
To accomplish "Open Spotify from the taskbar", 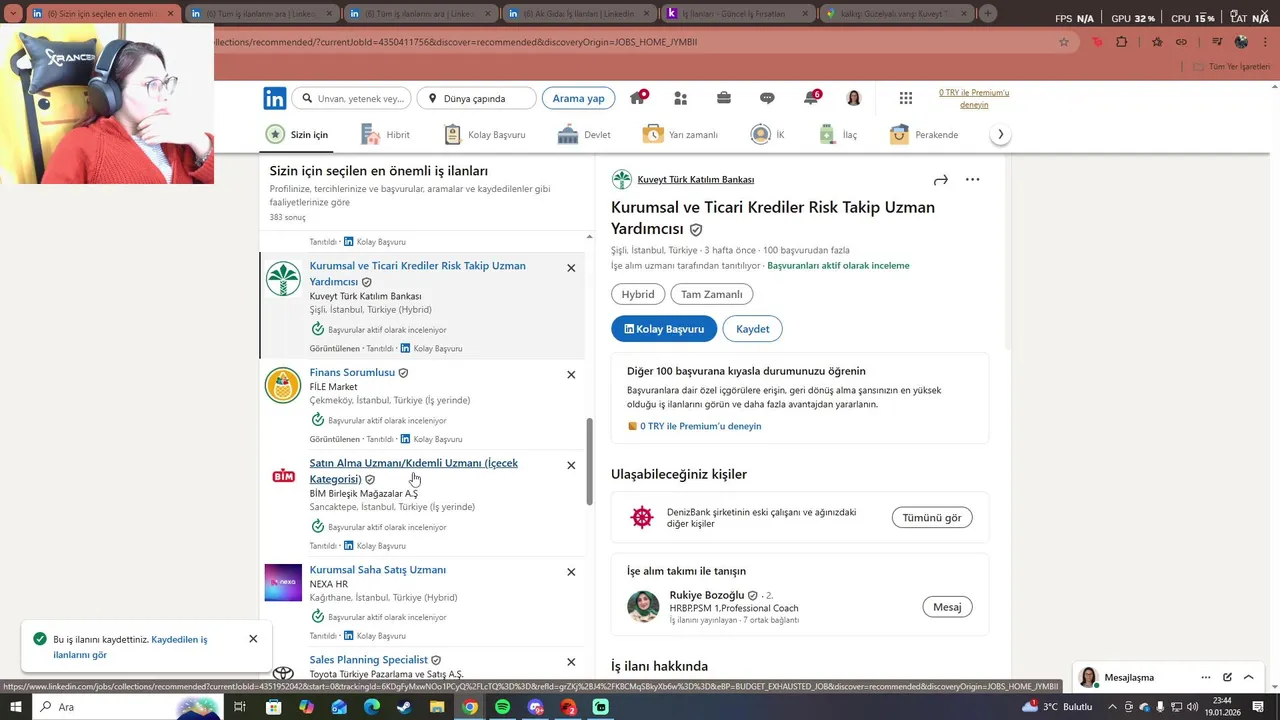I will point(502,707).
